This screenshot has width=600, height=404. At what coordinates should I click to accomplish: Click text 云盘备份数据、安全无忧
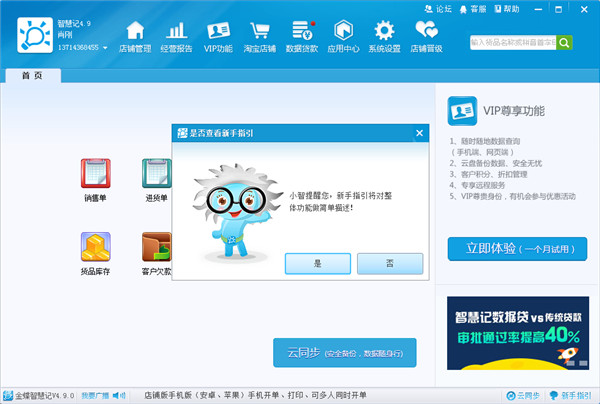501,163
